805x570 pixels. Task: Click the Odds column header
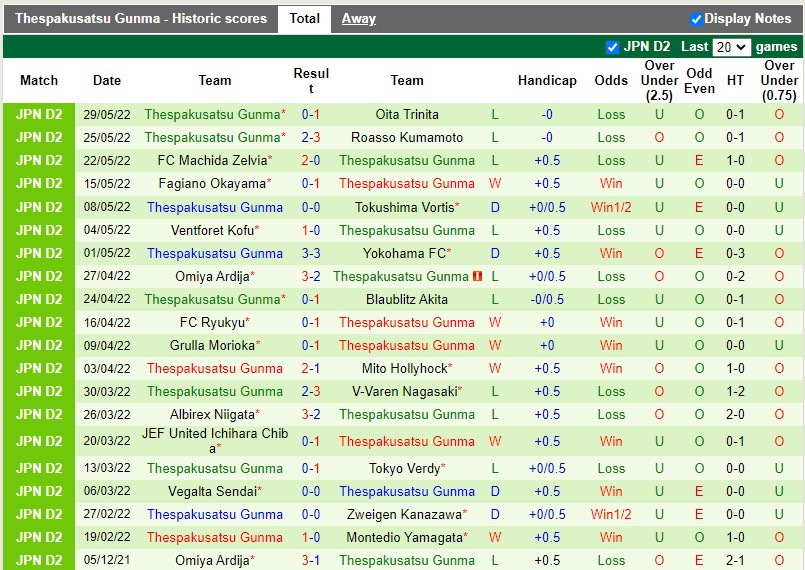click(x=611, y=81)
